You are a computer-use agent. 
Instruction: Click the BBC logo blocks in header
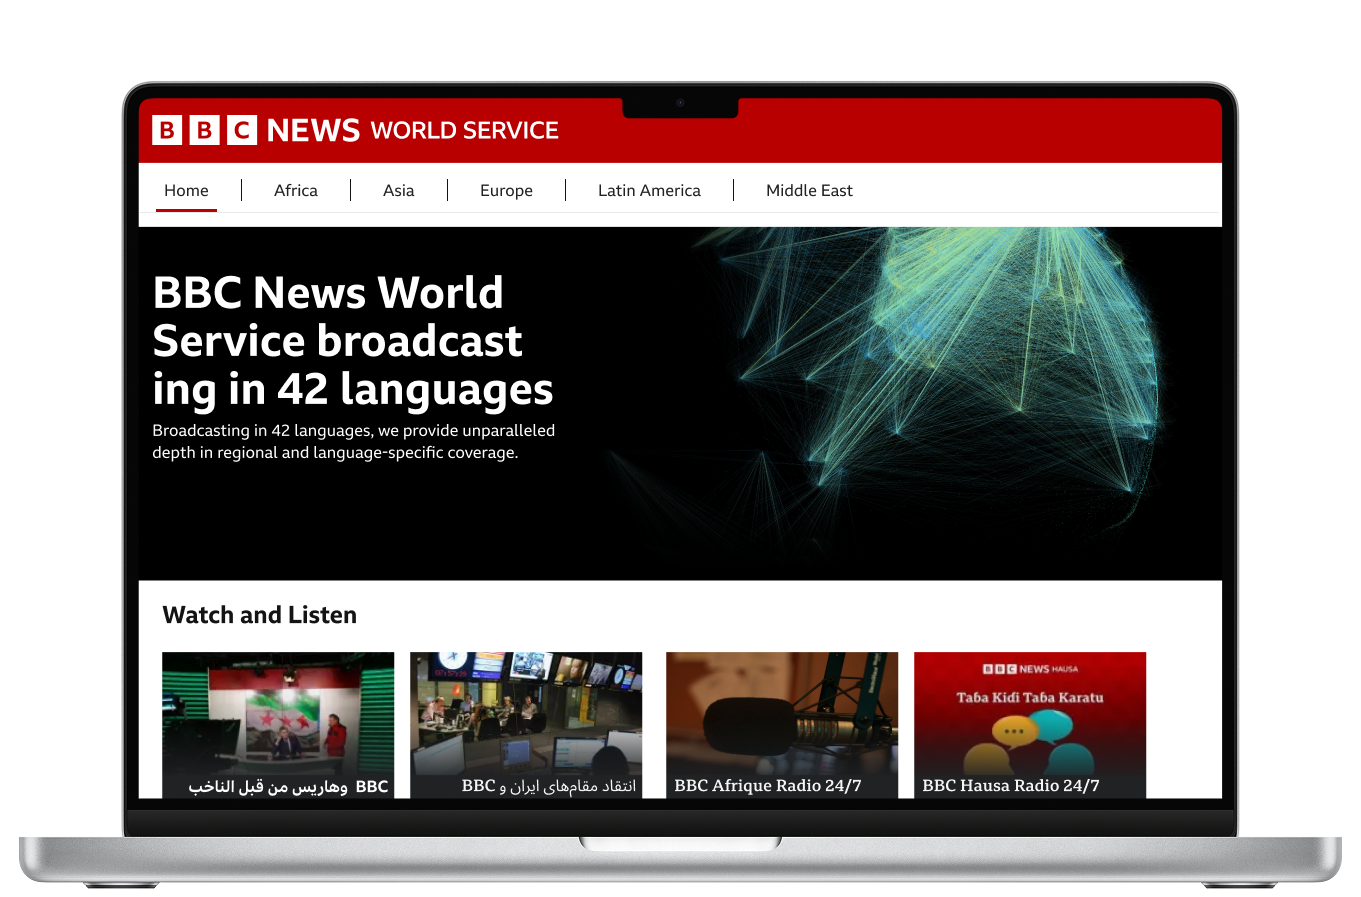click(205, 130)
